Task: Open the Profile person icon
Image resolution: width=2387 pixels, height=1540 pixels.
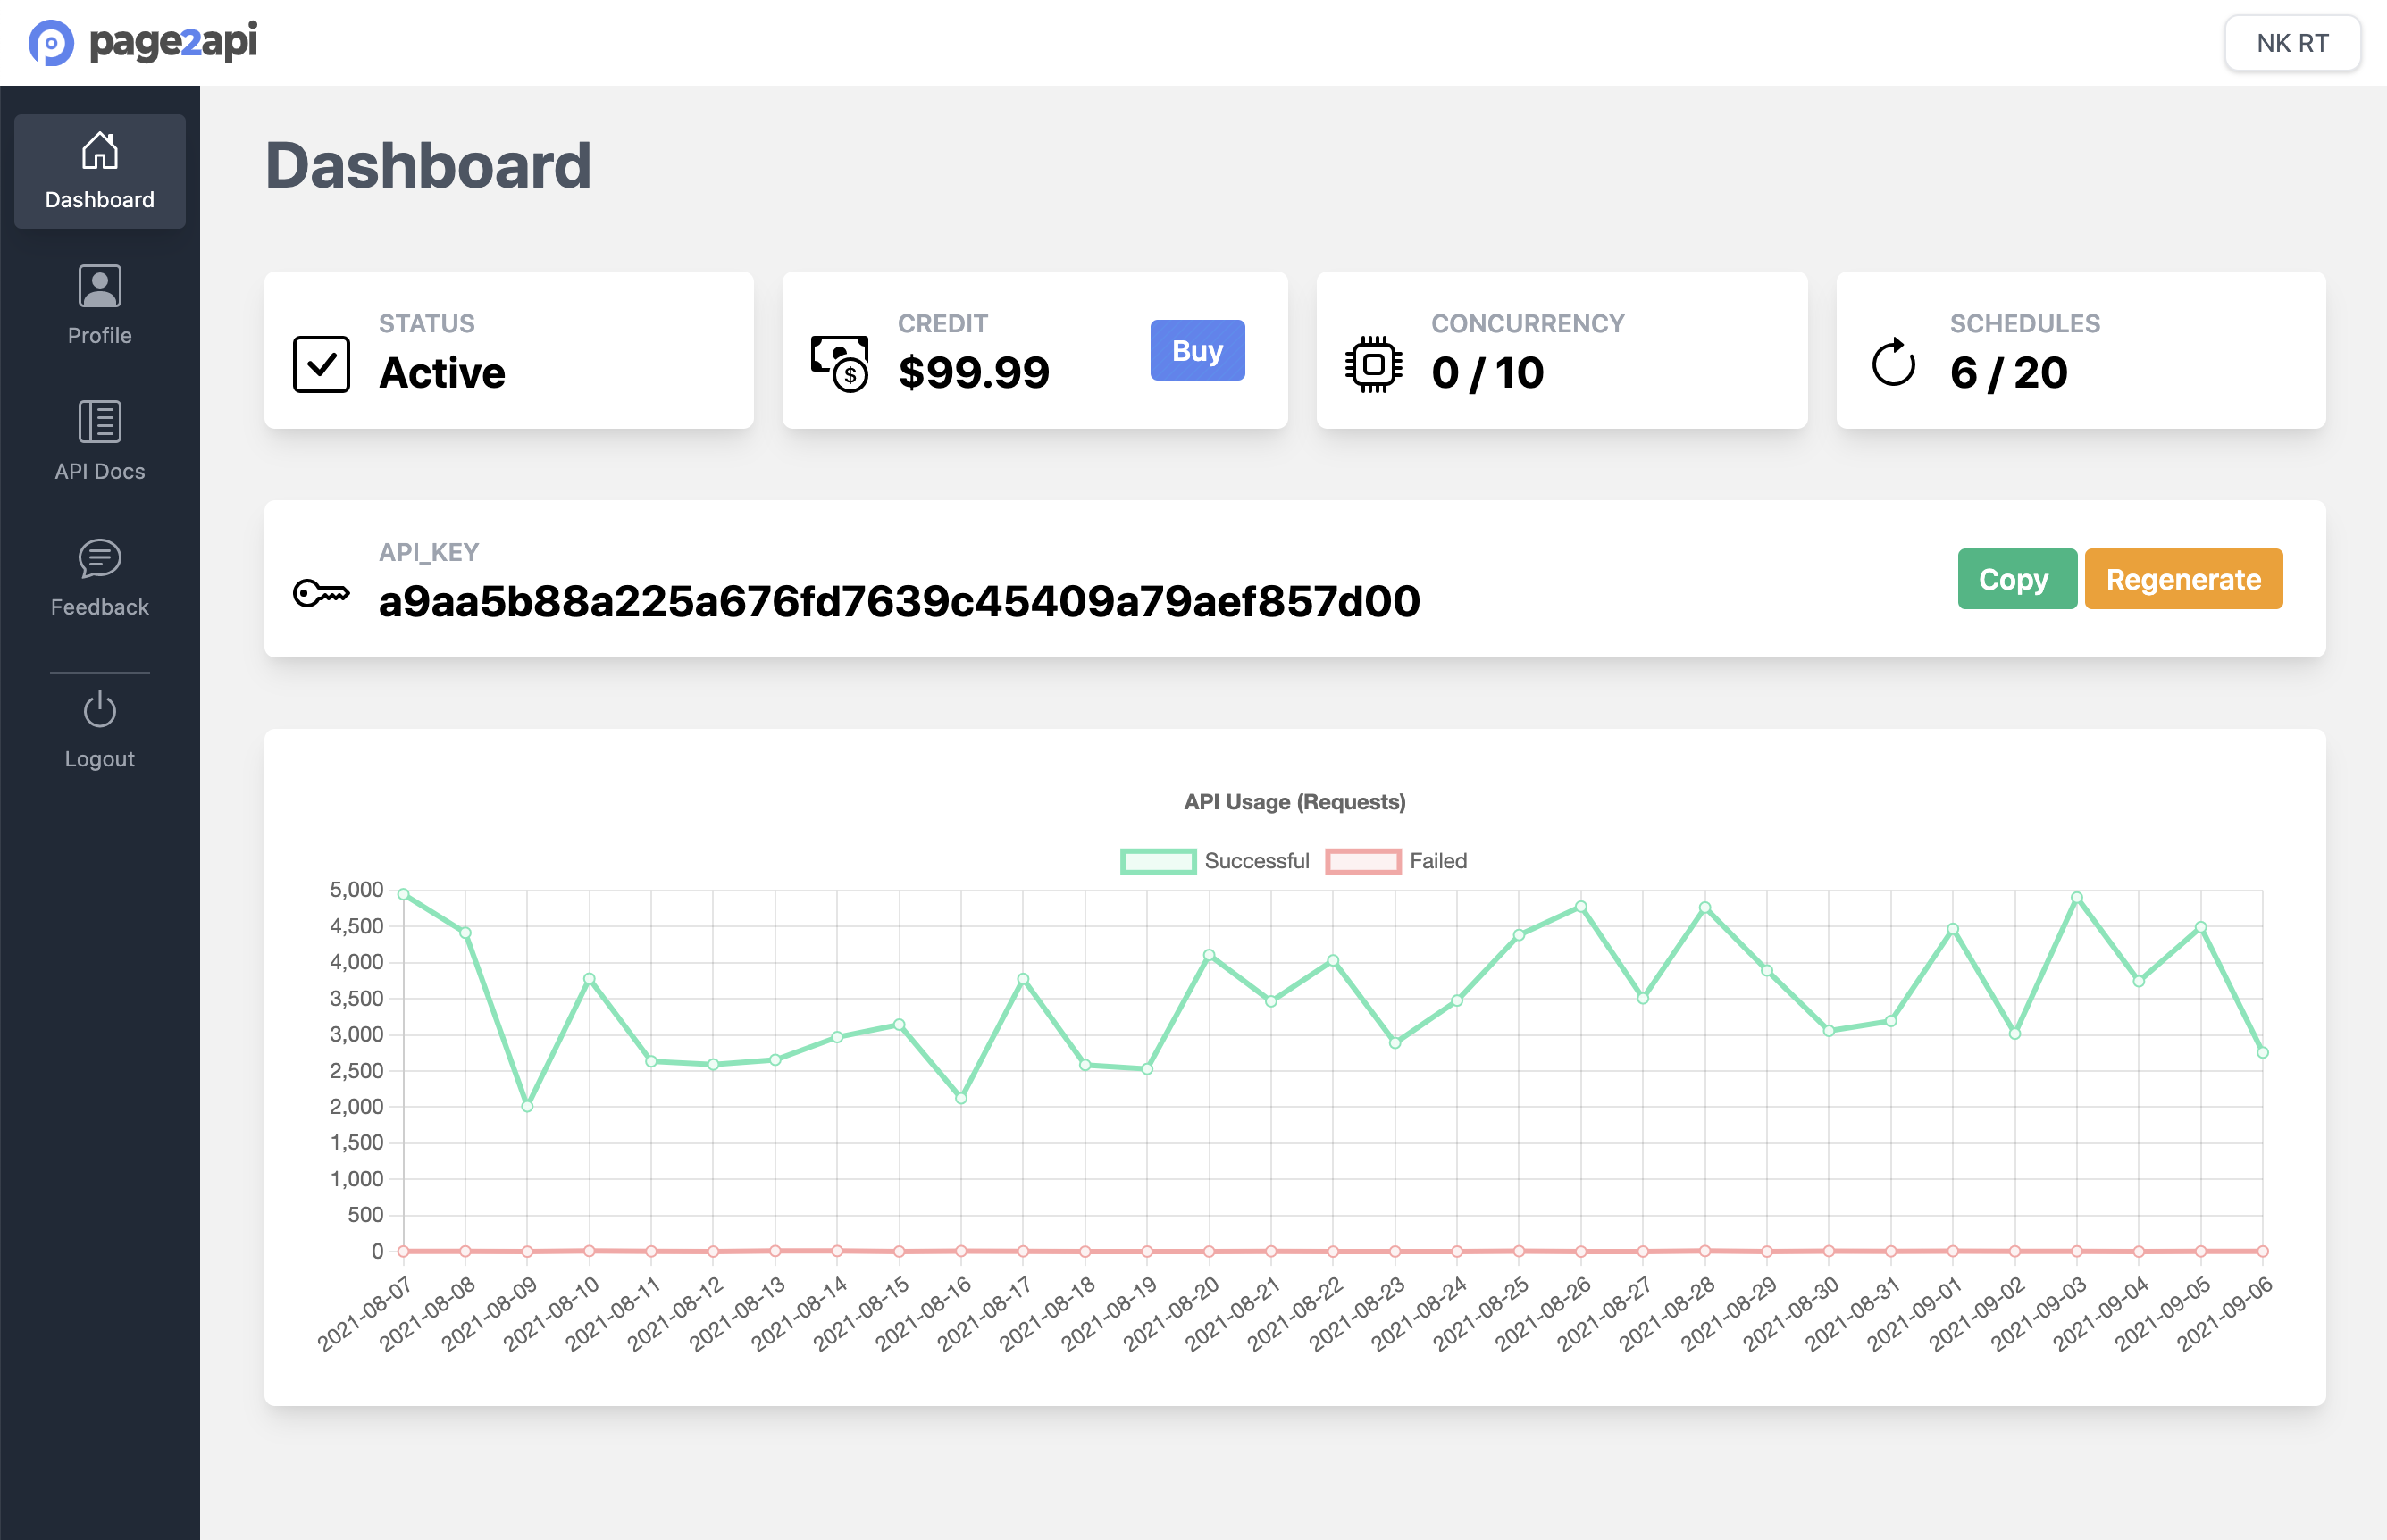Action: point(99,287)
